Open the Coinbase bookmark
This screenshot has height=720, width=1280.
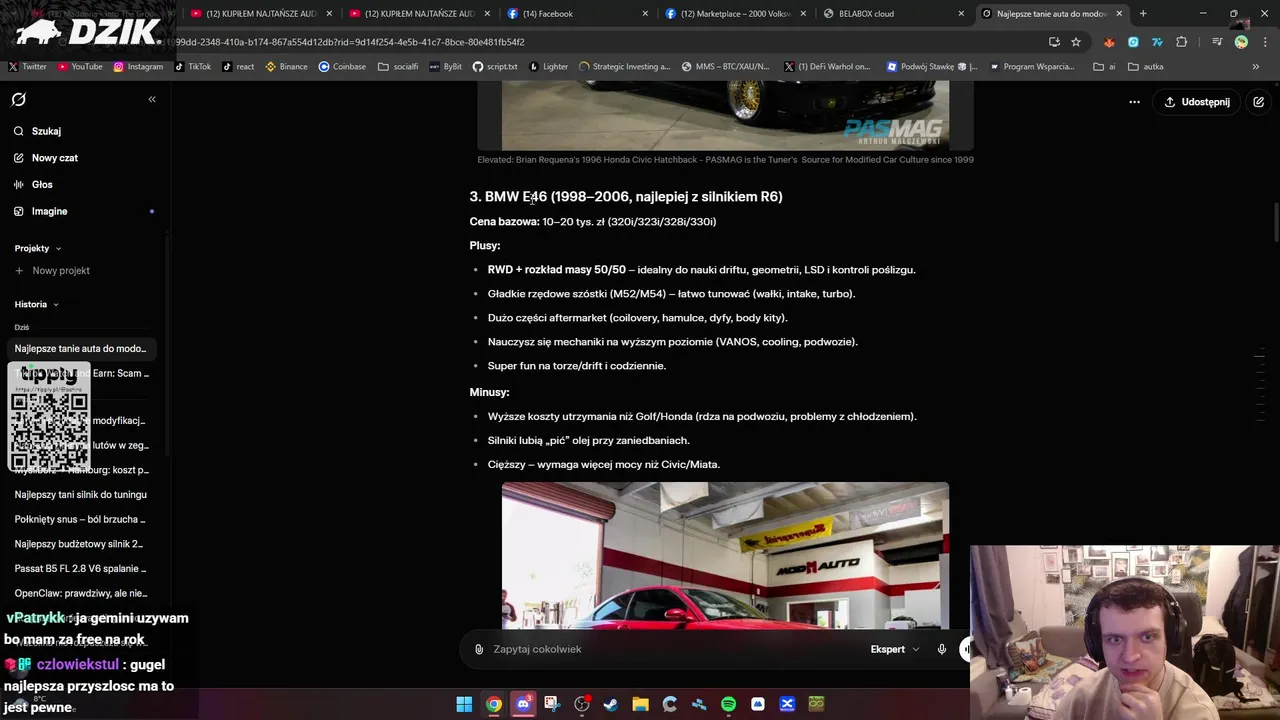(x=342, y=67)
